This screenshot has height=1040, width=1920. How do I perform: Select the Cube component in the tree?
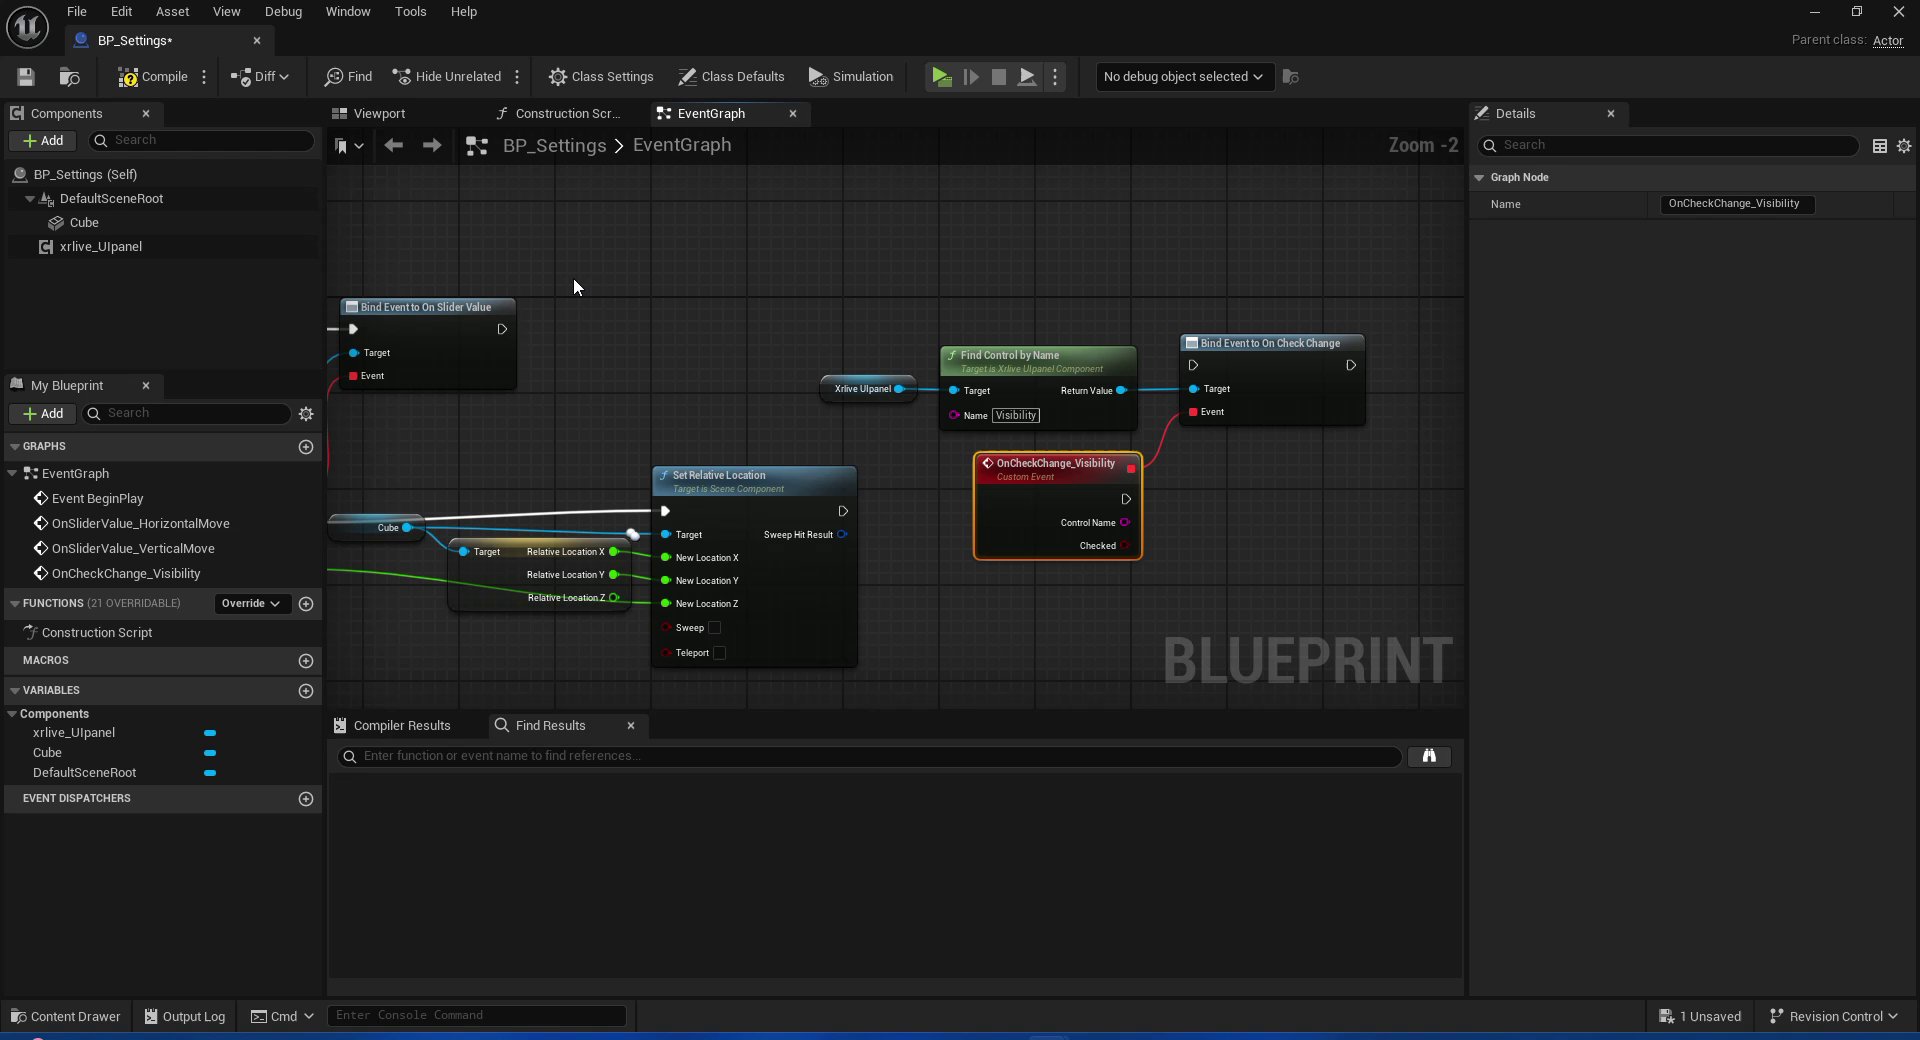pos(84,223)
